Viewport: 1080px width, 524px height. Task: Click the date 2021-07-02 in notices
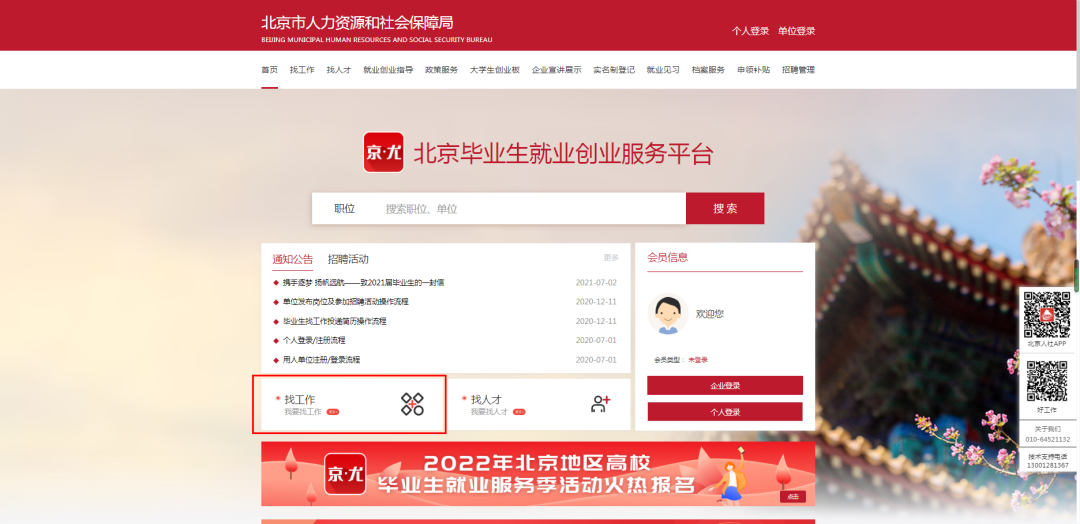tap(596, 283)
